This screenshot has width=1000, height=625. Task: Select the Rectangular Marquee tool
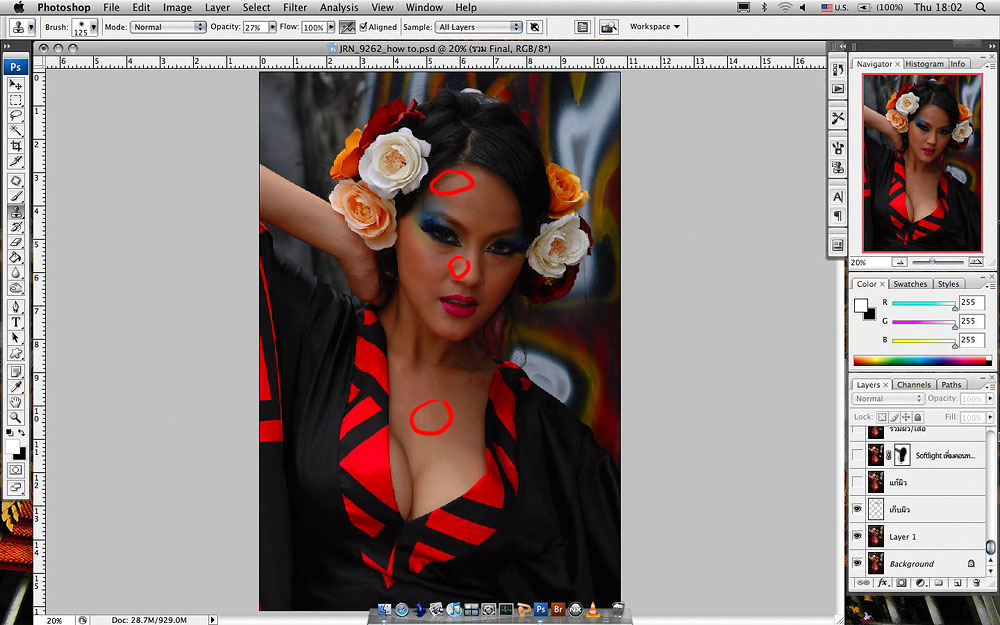click(x=15, y=100)
